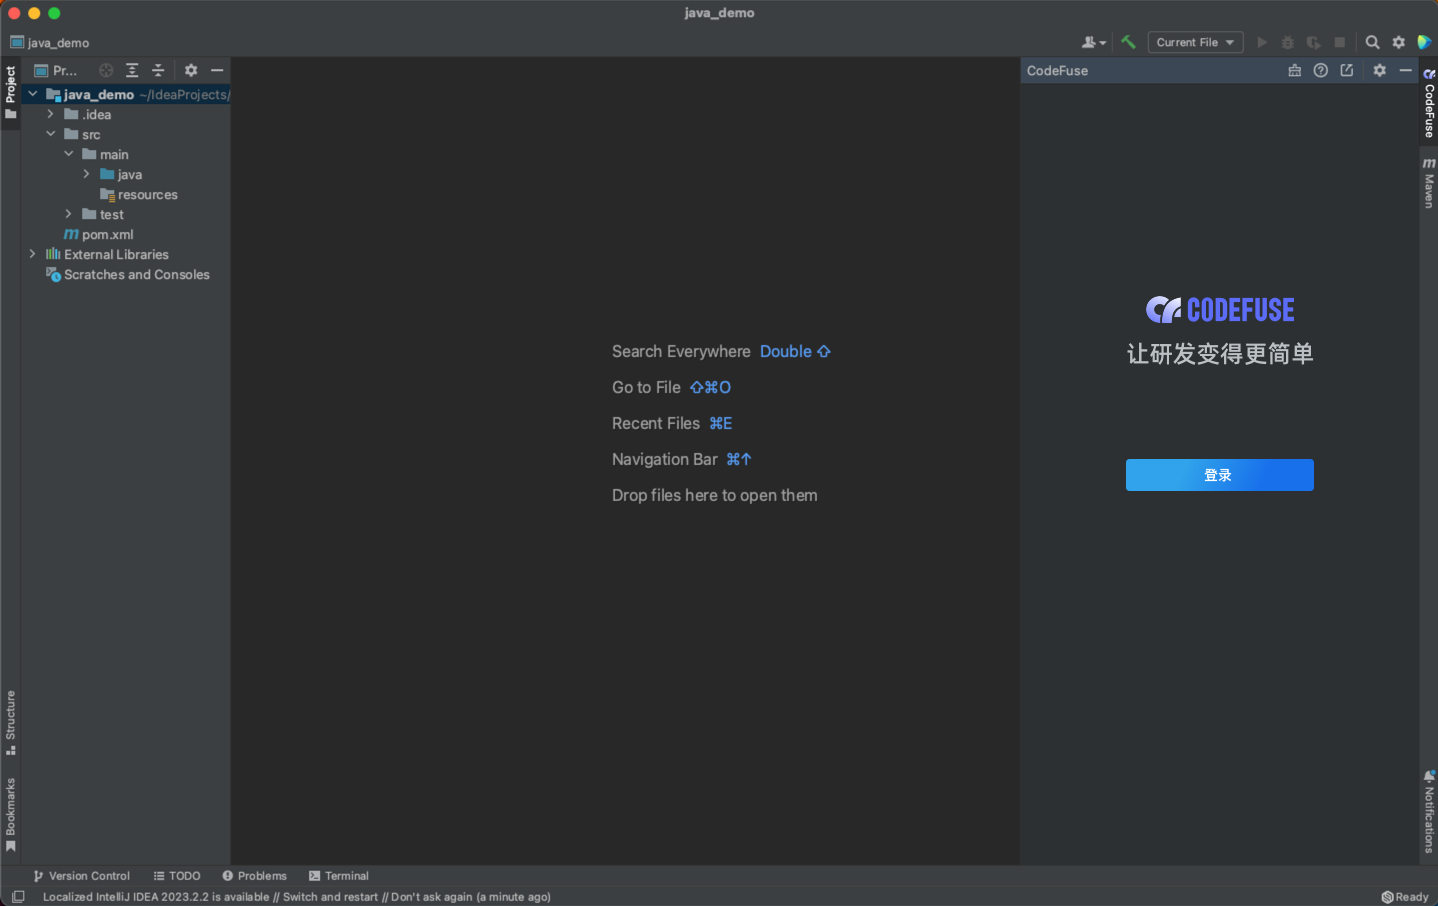Open the TODO tool tab
The width and height of the screenshot is (1438, 907).
click(177, 876)
